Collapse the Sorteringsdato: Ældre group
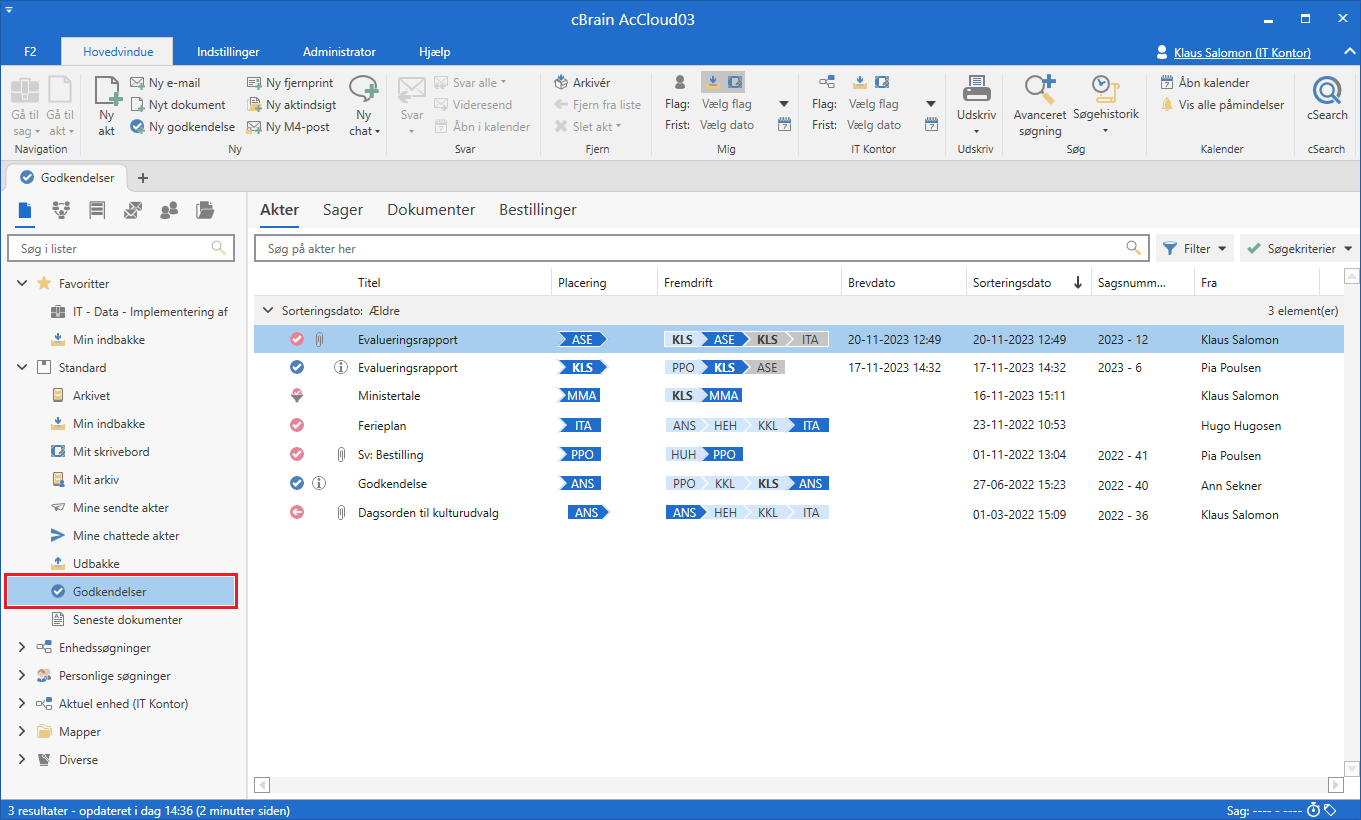 pos(266,311)
